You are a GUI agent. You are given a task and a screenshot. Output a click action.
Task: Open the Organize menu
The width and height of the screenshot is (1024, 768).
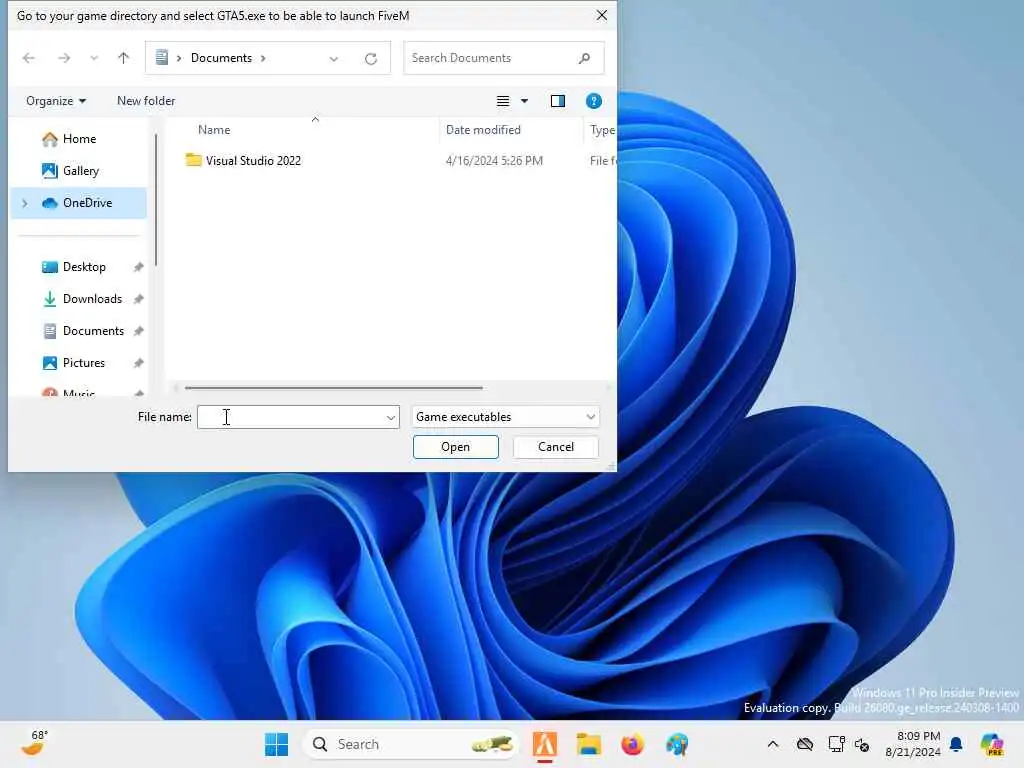coord(56,101)
